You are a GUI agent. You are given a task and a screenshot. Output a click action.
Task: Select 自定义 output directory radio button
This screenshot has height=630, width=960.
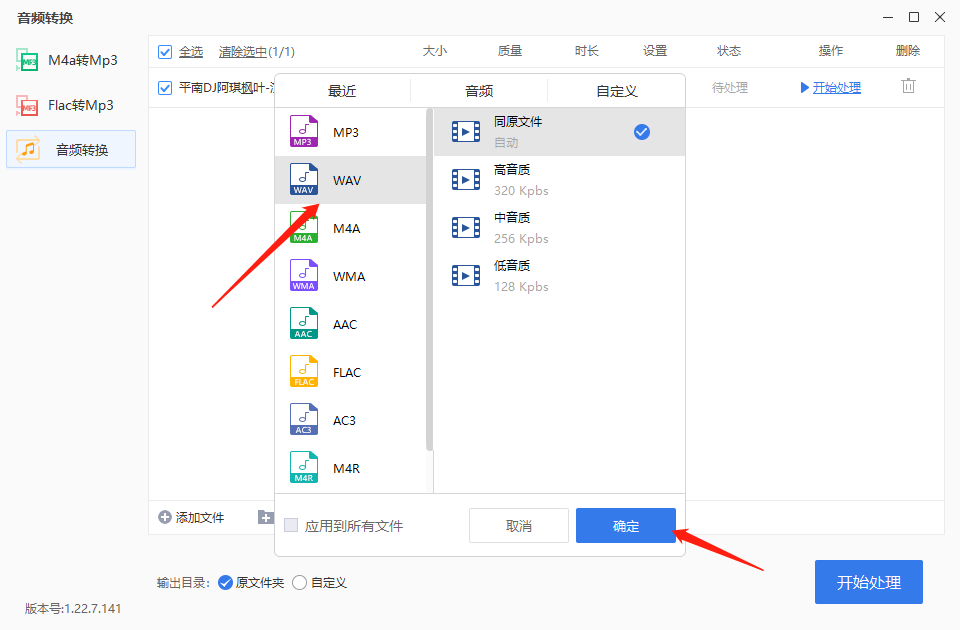(299, 582)
